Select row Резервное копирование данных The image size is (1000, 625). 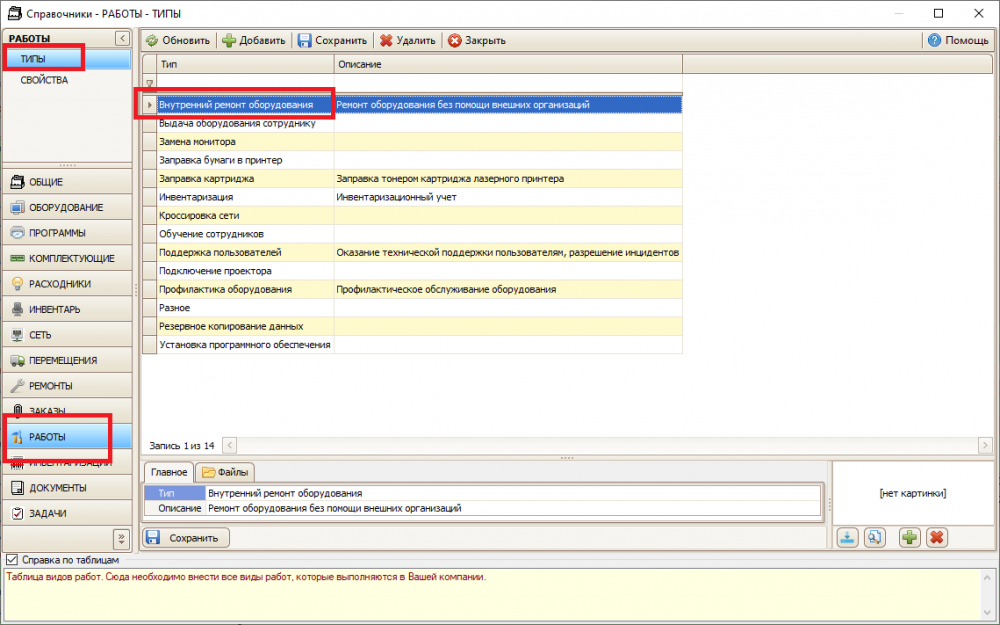412,327
